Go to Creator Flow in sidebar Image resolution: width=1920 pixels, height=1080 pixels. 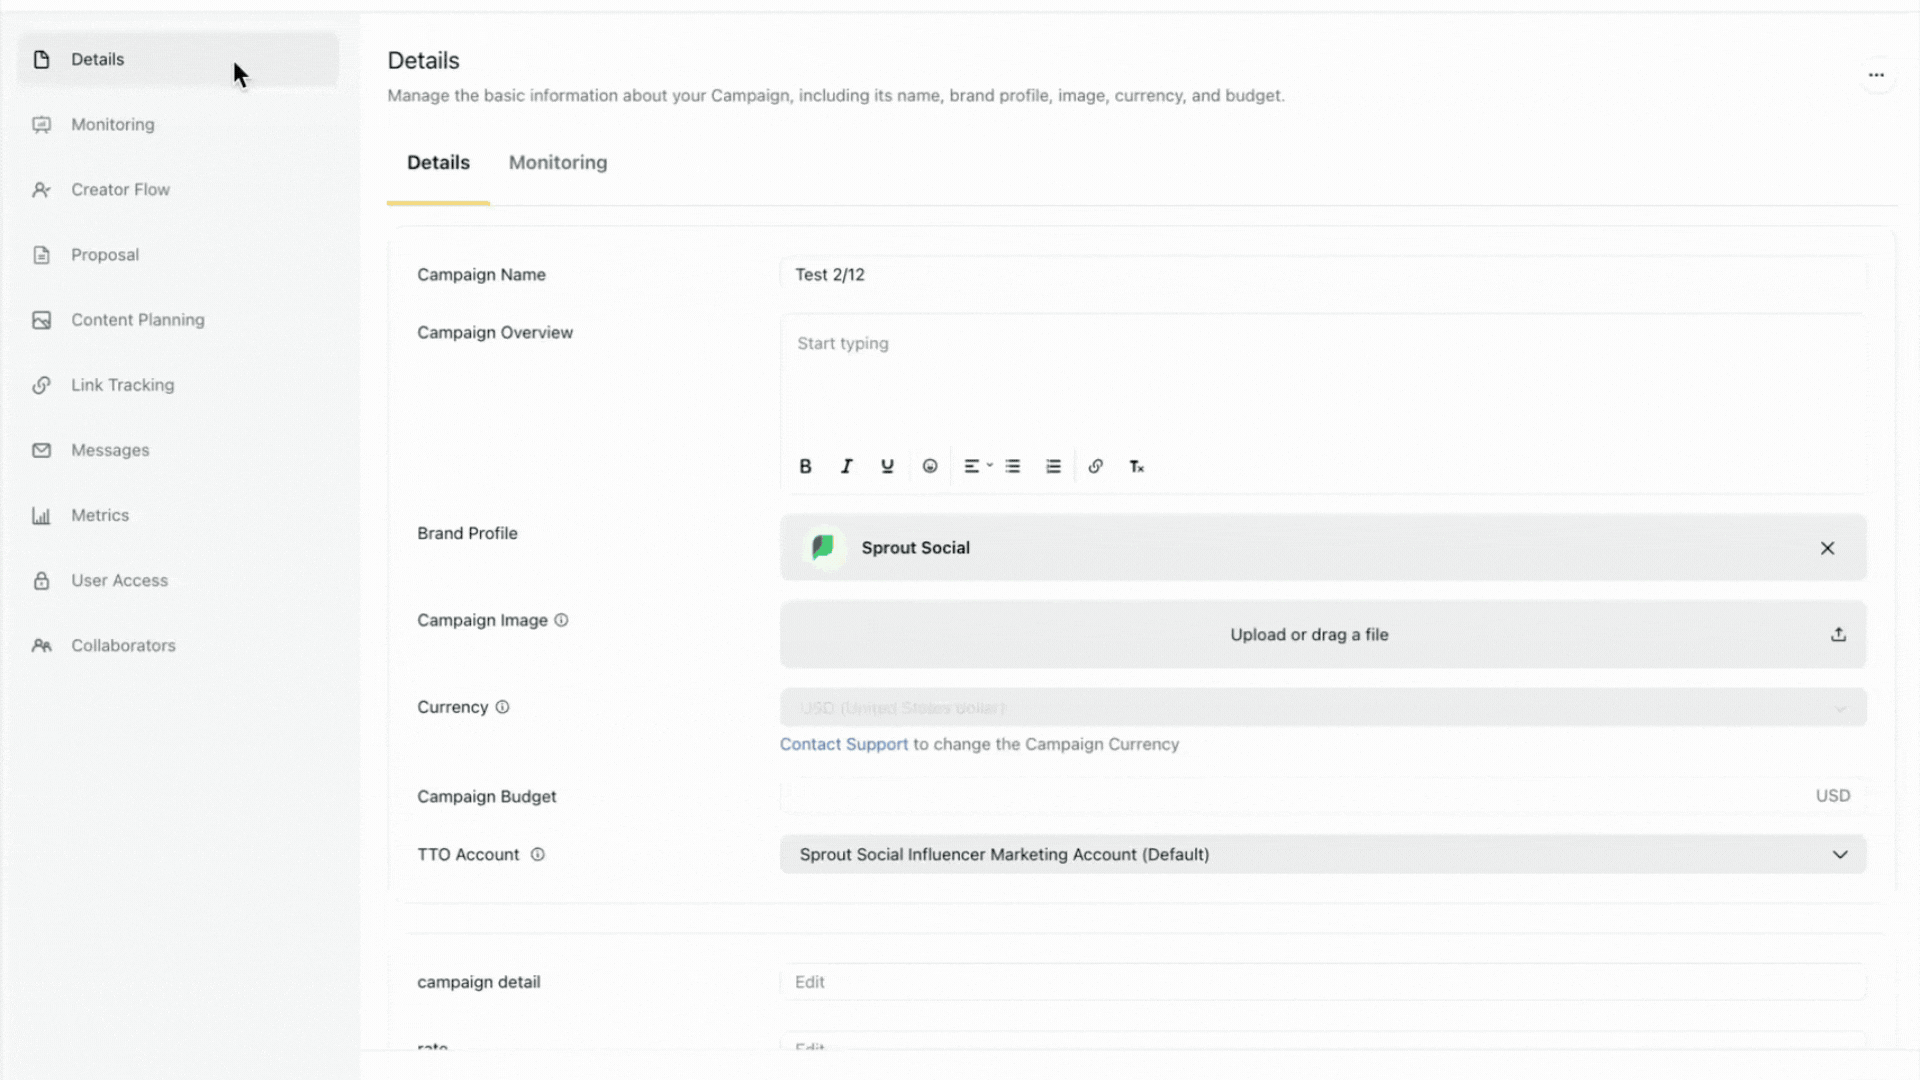(x=178, y=190)
